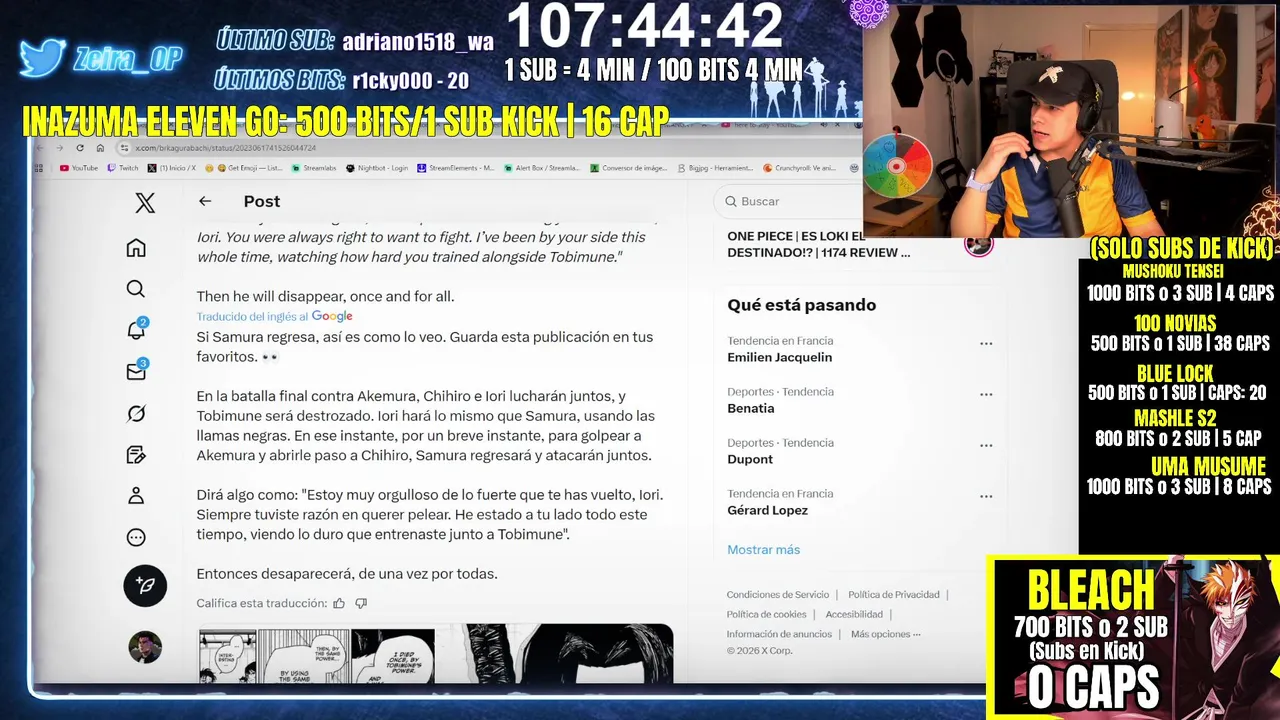This screenshot has height=720, width=1280.
Task: Open Notifications bell with 2 badge
Action: [x=137, y=329]
